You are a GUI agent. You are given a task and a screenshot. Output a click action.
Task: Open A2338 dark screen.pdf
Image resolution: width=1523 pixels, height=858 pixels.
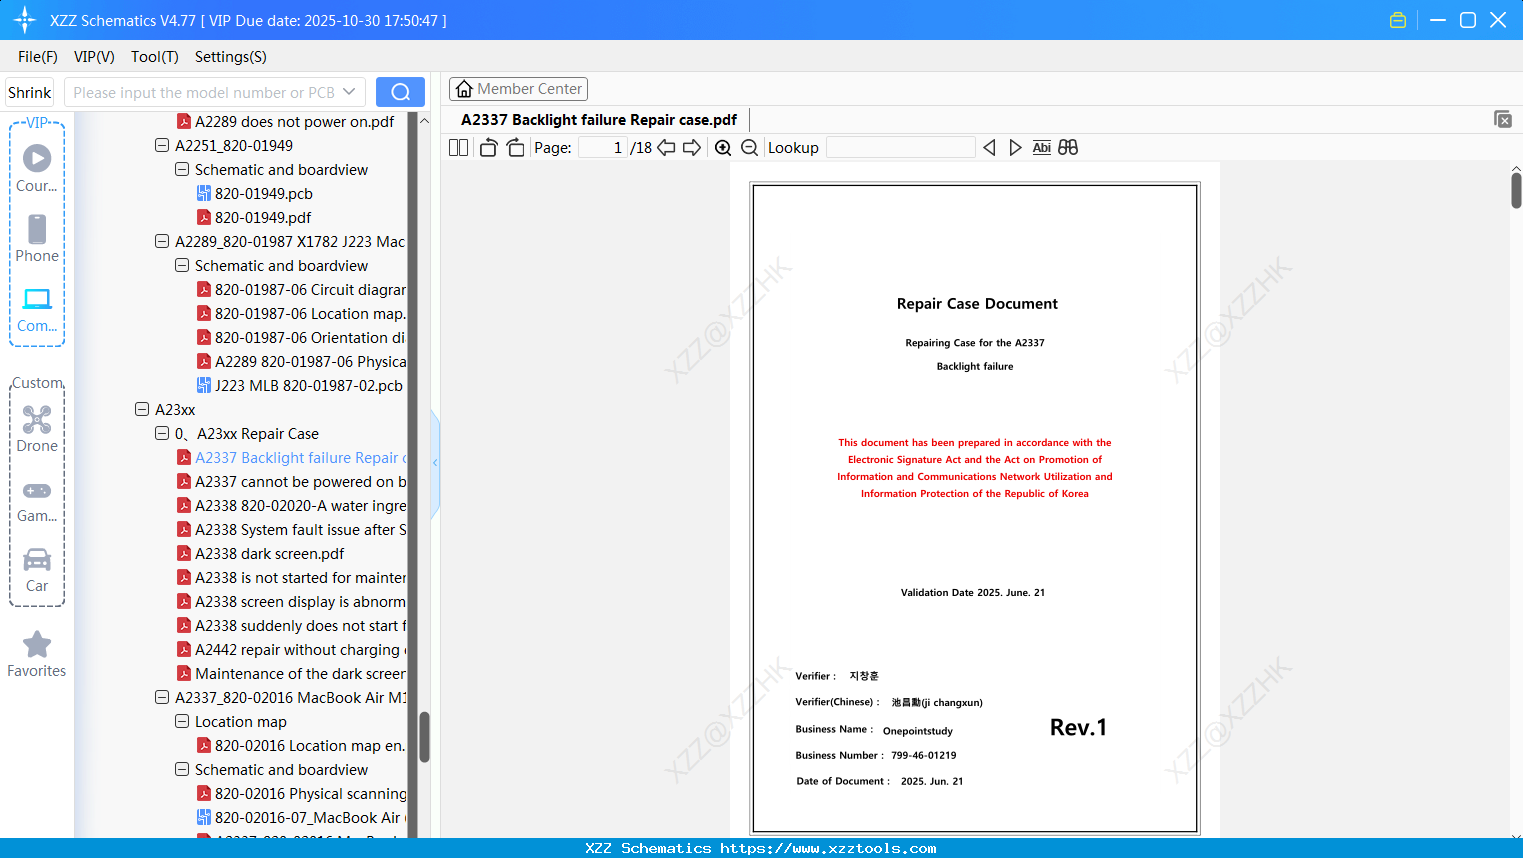click(260, 553)
